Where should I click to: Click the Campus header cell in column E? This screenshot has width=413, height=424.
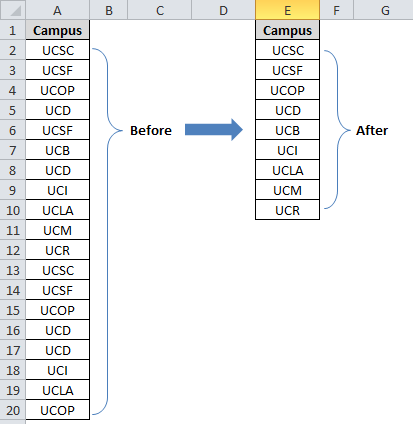[288, 30]
